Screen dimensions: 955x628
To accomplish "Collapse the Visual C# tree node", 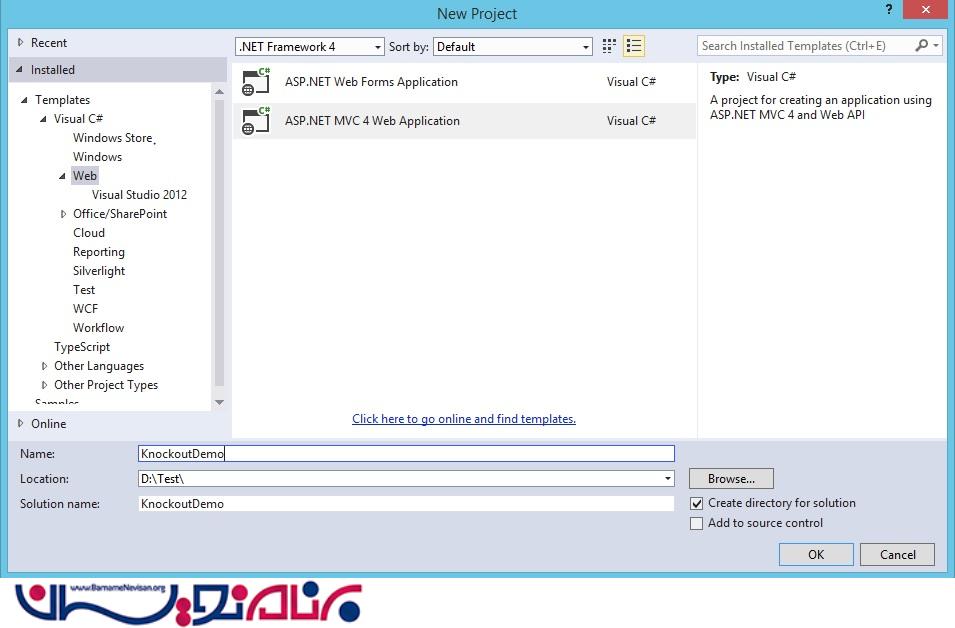I will pos(43,119).
